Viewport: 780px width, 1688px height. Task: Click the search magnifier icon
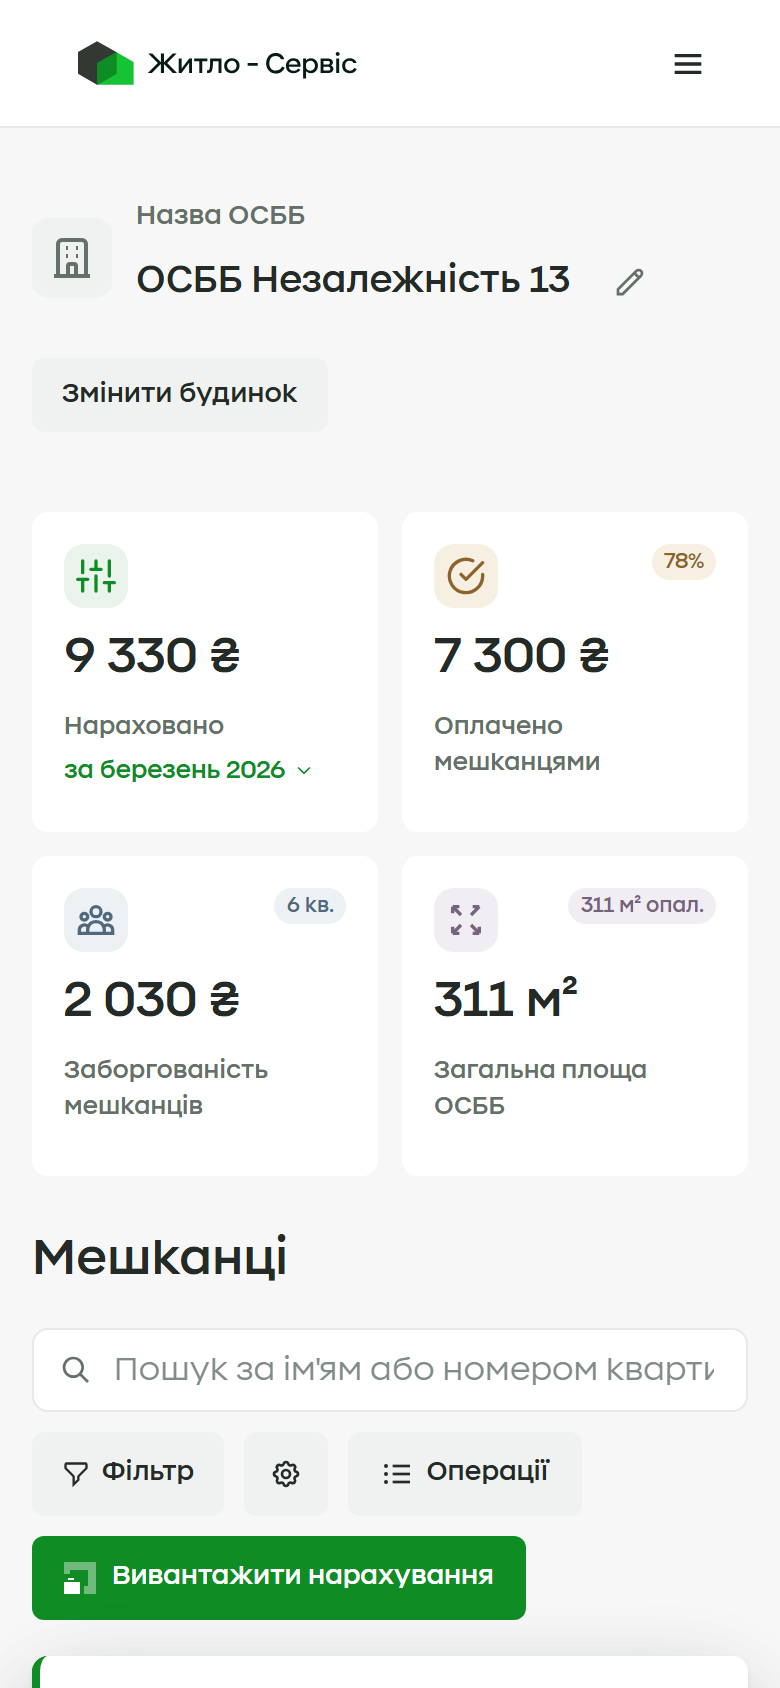76,1370
